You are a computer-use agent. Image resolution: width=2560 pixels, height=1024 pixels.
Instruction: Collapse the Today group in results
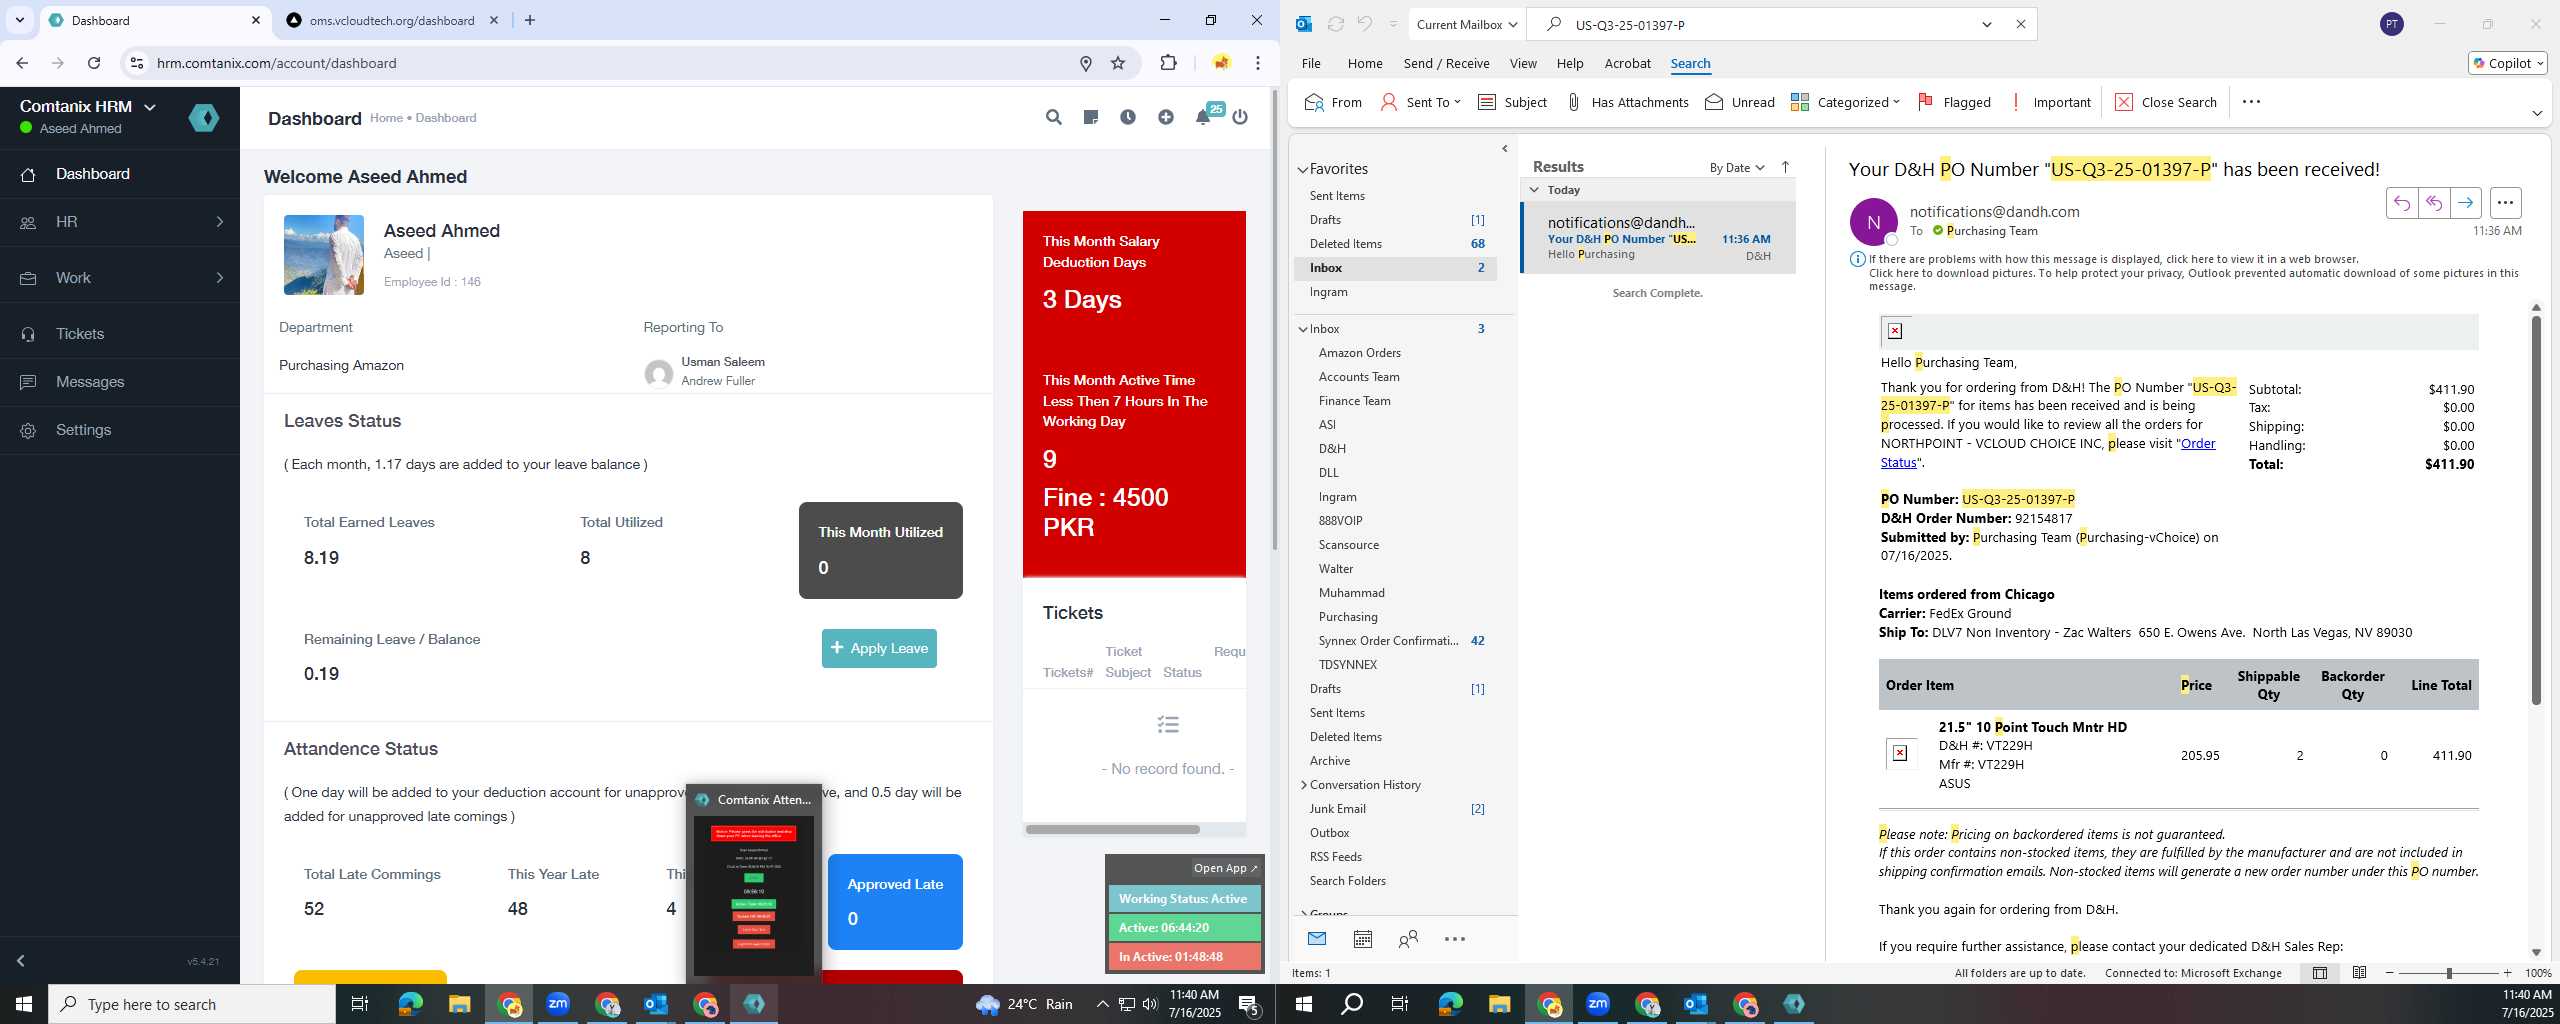point(1534,189)
